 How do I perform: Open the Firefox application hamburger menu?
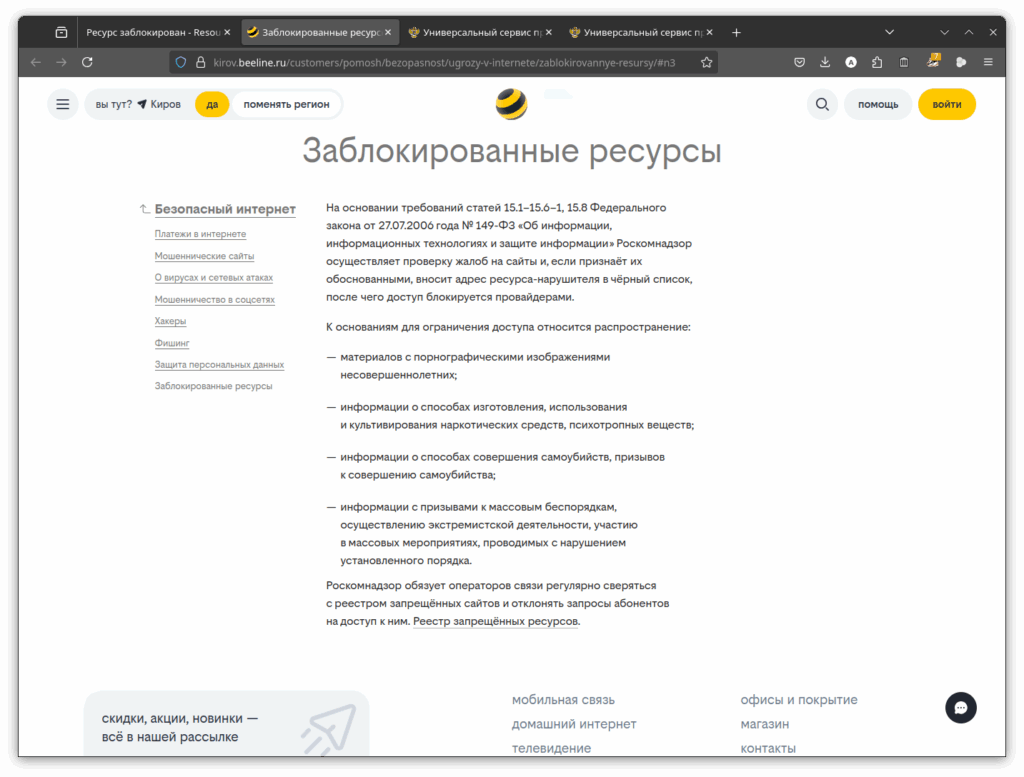(988, 62)
